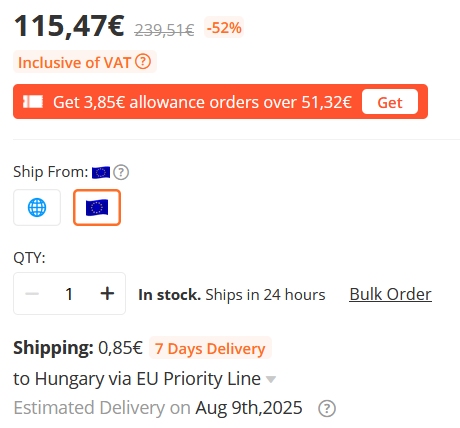Increase quantity with the plus button
The height and width of the screenshot is (428, 460).
[107, 294]
